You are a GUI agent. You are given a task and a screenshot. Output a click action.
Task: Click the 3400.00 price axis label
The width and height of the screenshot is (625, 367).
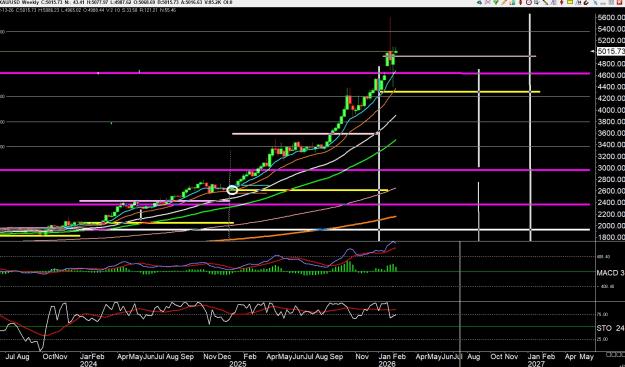(611, 145)
